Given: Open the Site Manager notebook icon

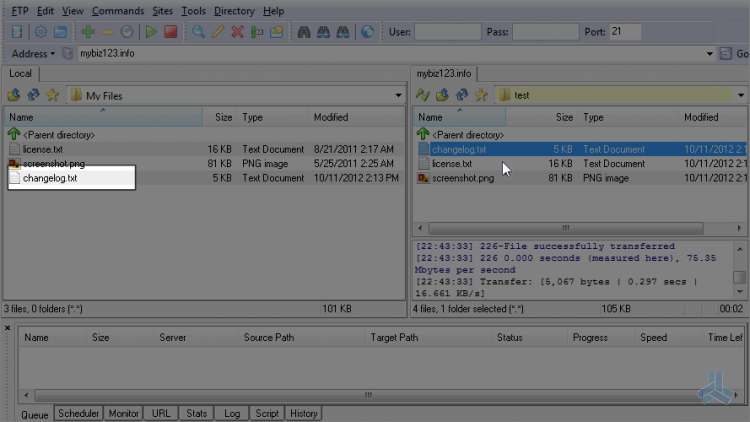Looking at the screenshot, I should tap(17, 32).
